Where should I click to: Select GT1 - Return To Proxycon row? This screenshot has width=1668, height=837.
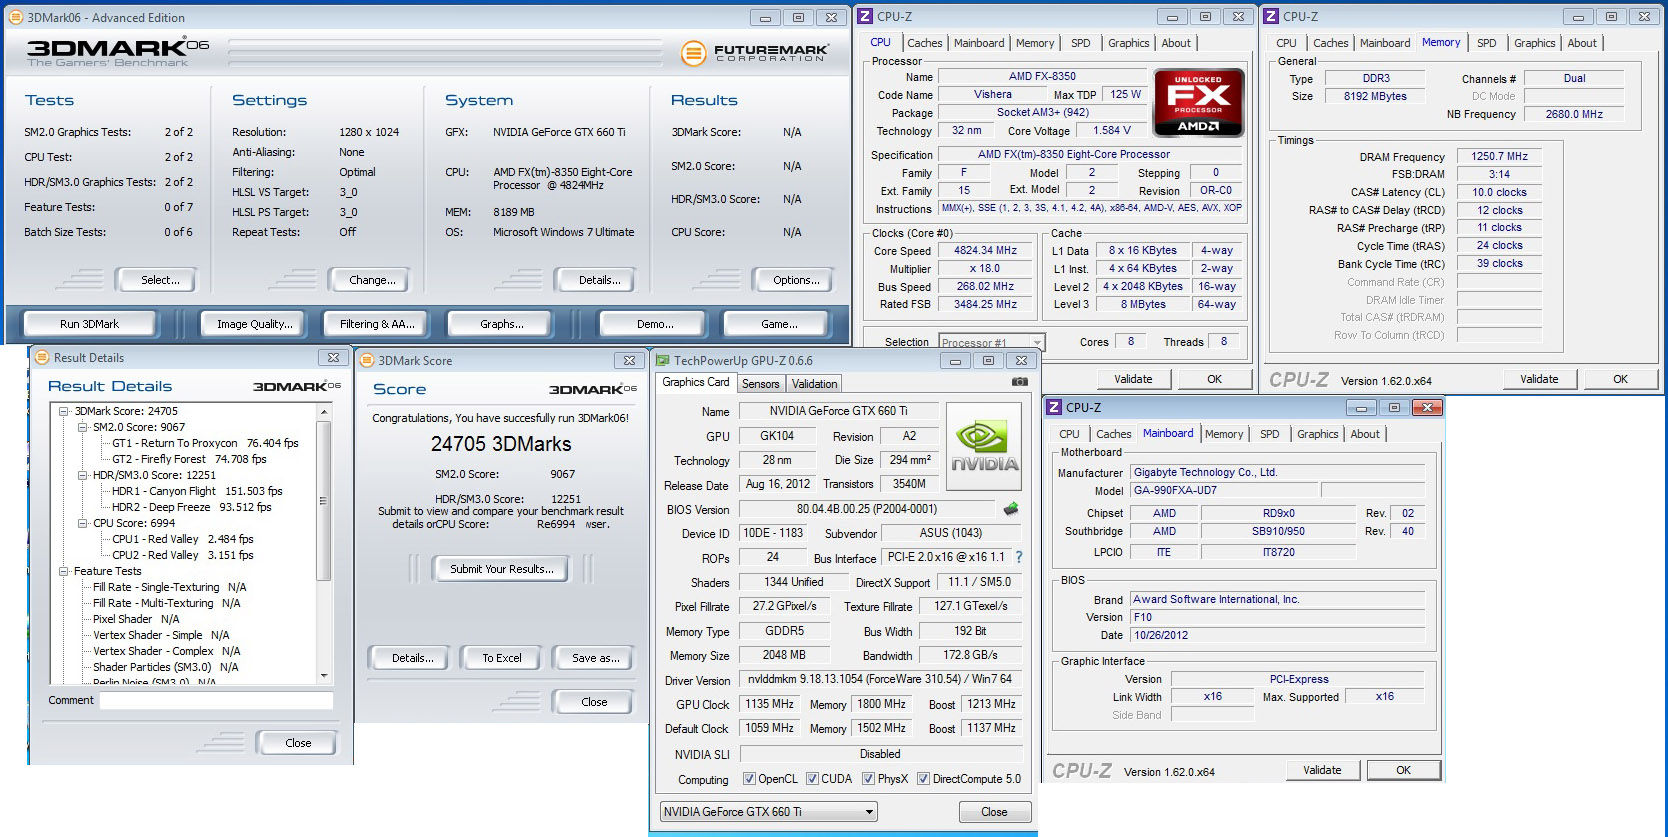pos(205,443)
